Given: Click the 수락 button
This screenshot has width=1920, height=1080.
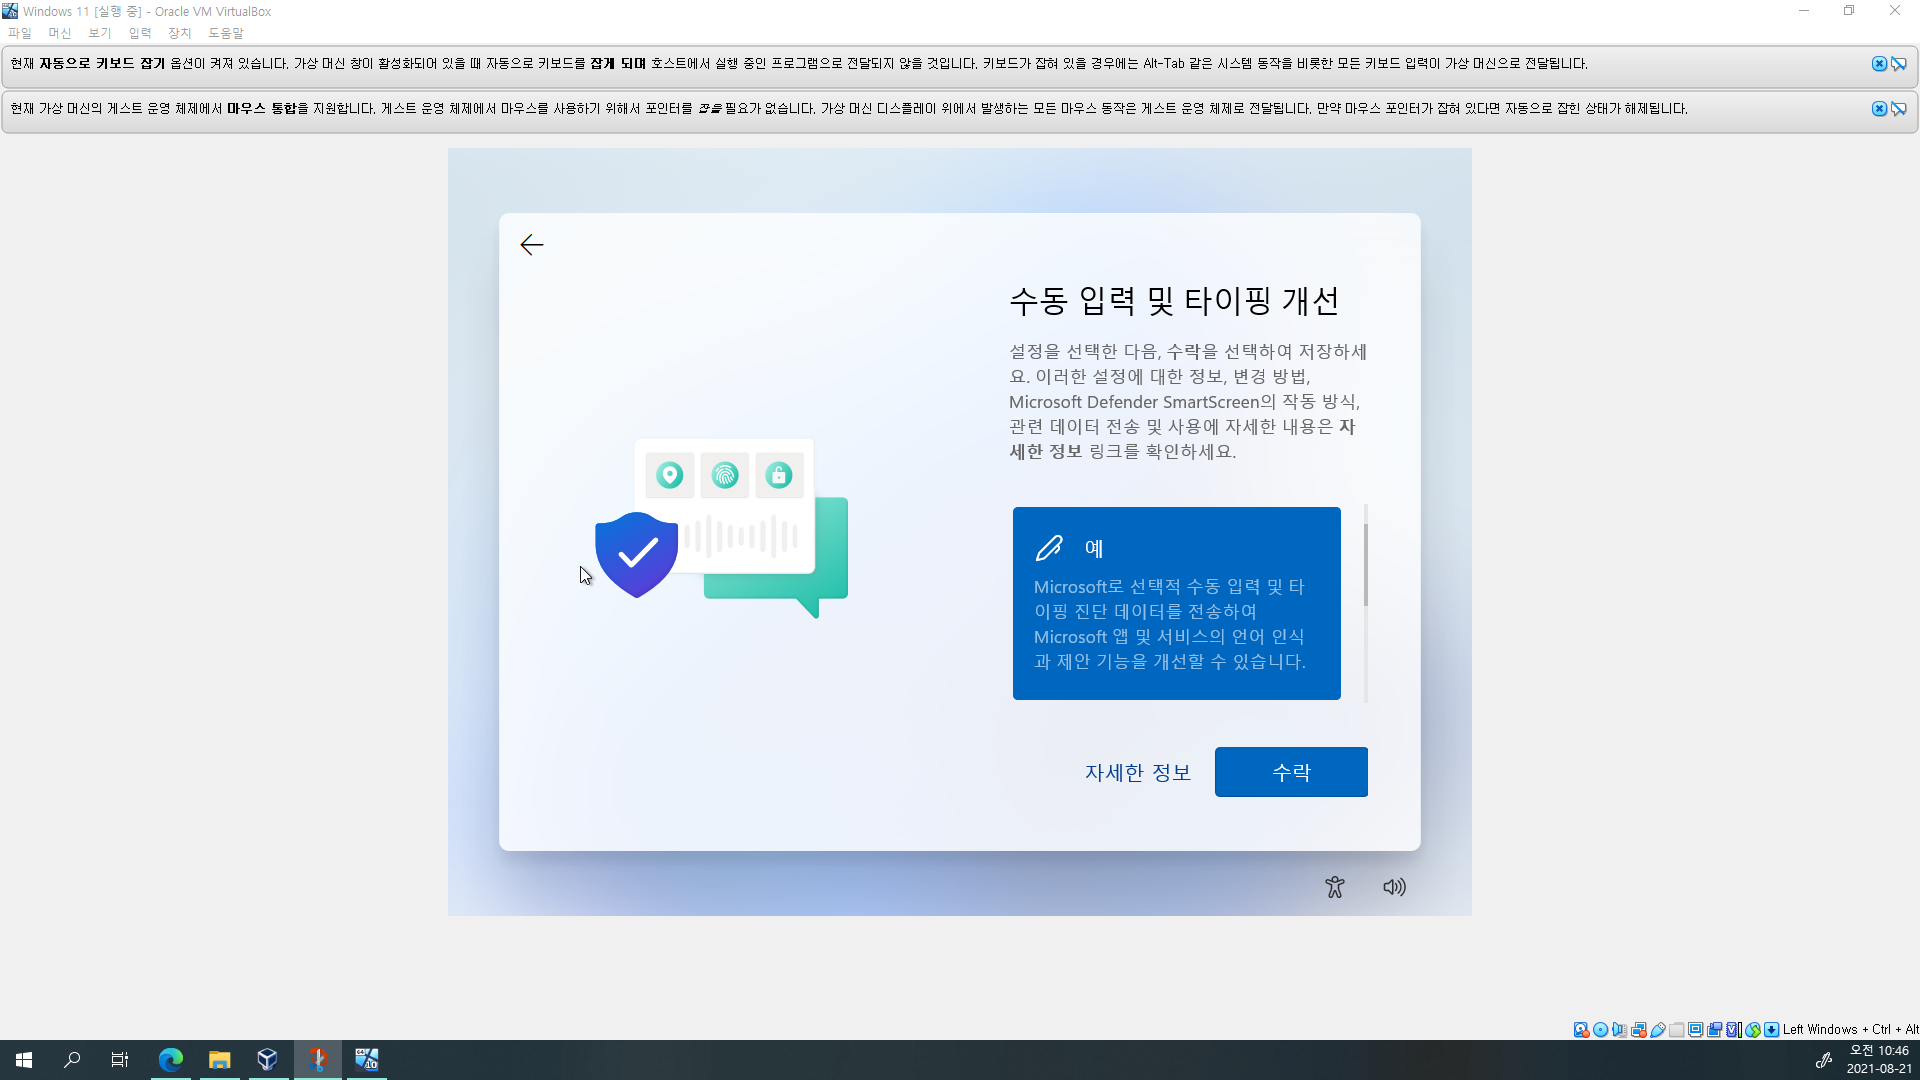Looking at the screenshot, I should 1290,772.
